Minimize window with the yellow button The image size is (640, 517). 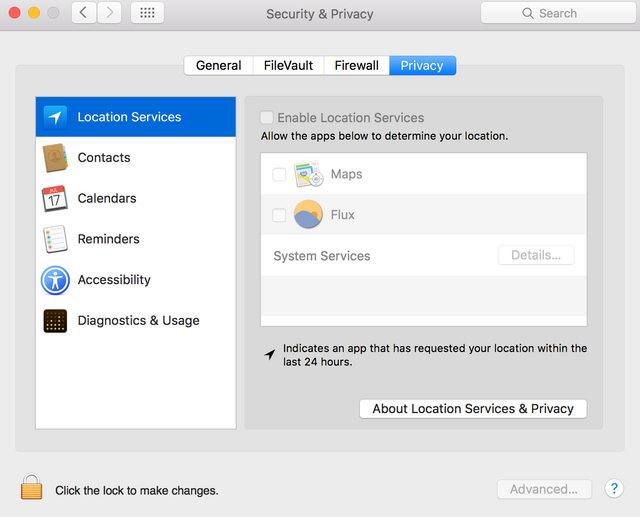tap(34, 13)
